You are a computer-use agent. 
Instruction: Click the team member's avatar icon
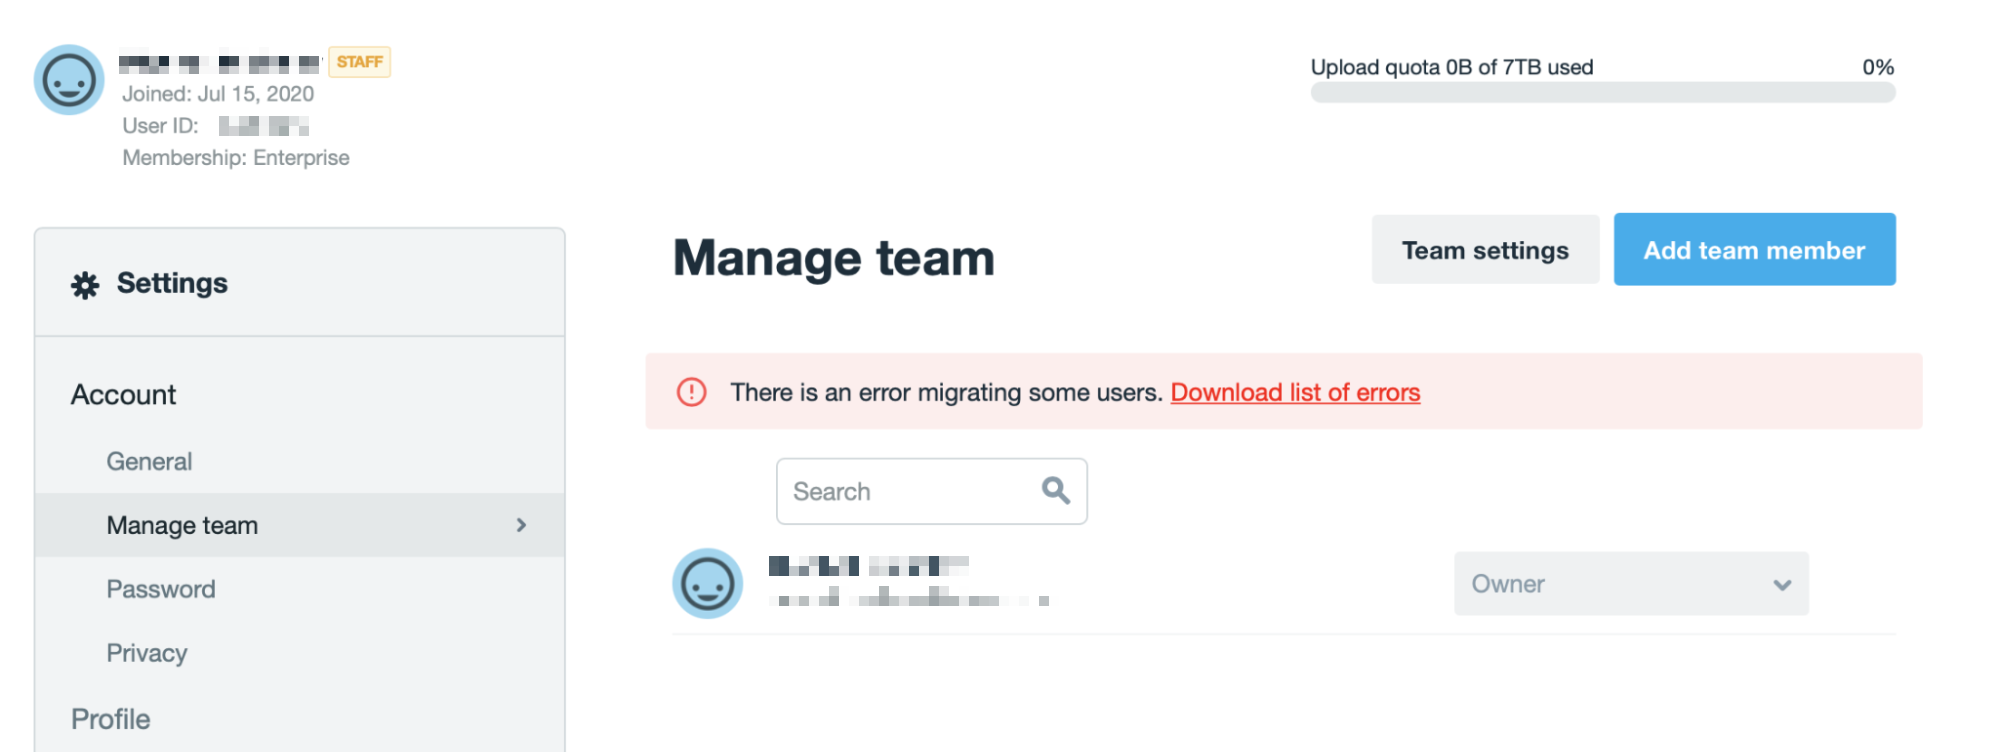click(x=707, y=583)
